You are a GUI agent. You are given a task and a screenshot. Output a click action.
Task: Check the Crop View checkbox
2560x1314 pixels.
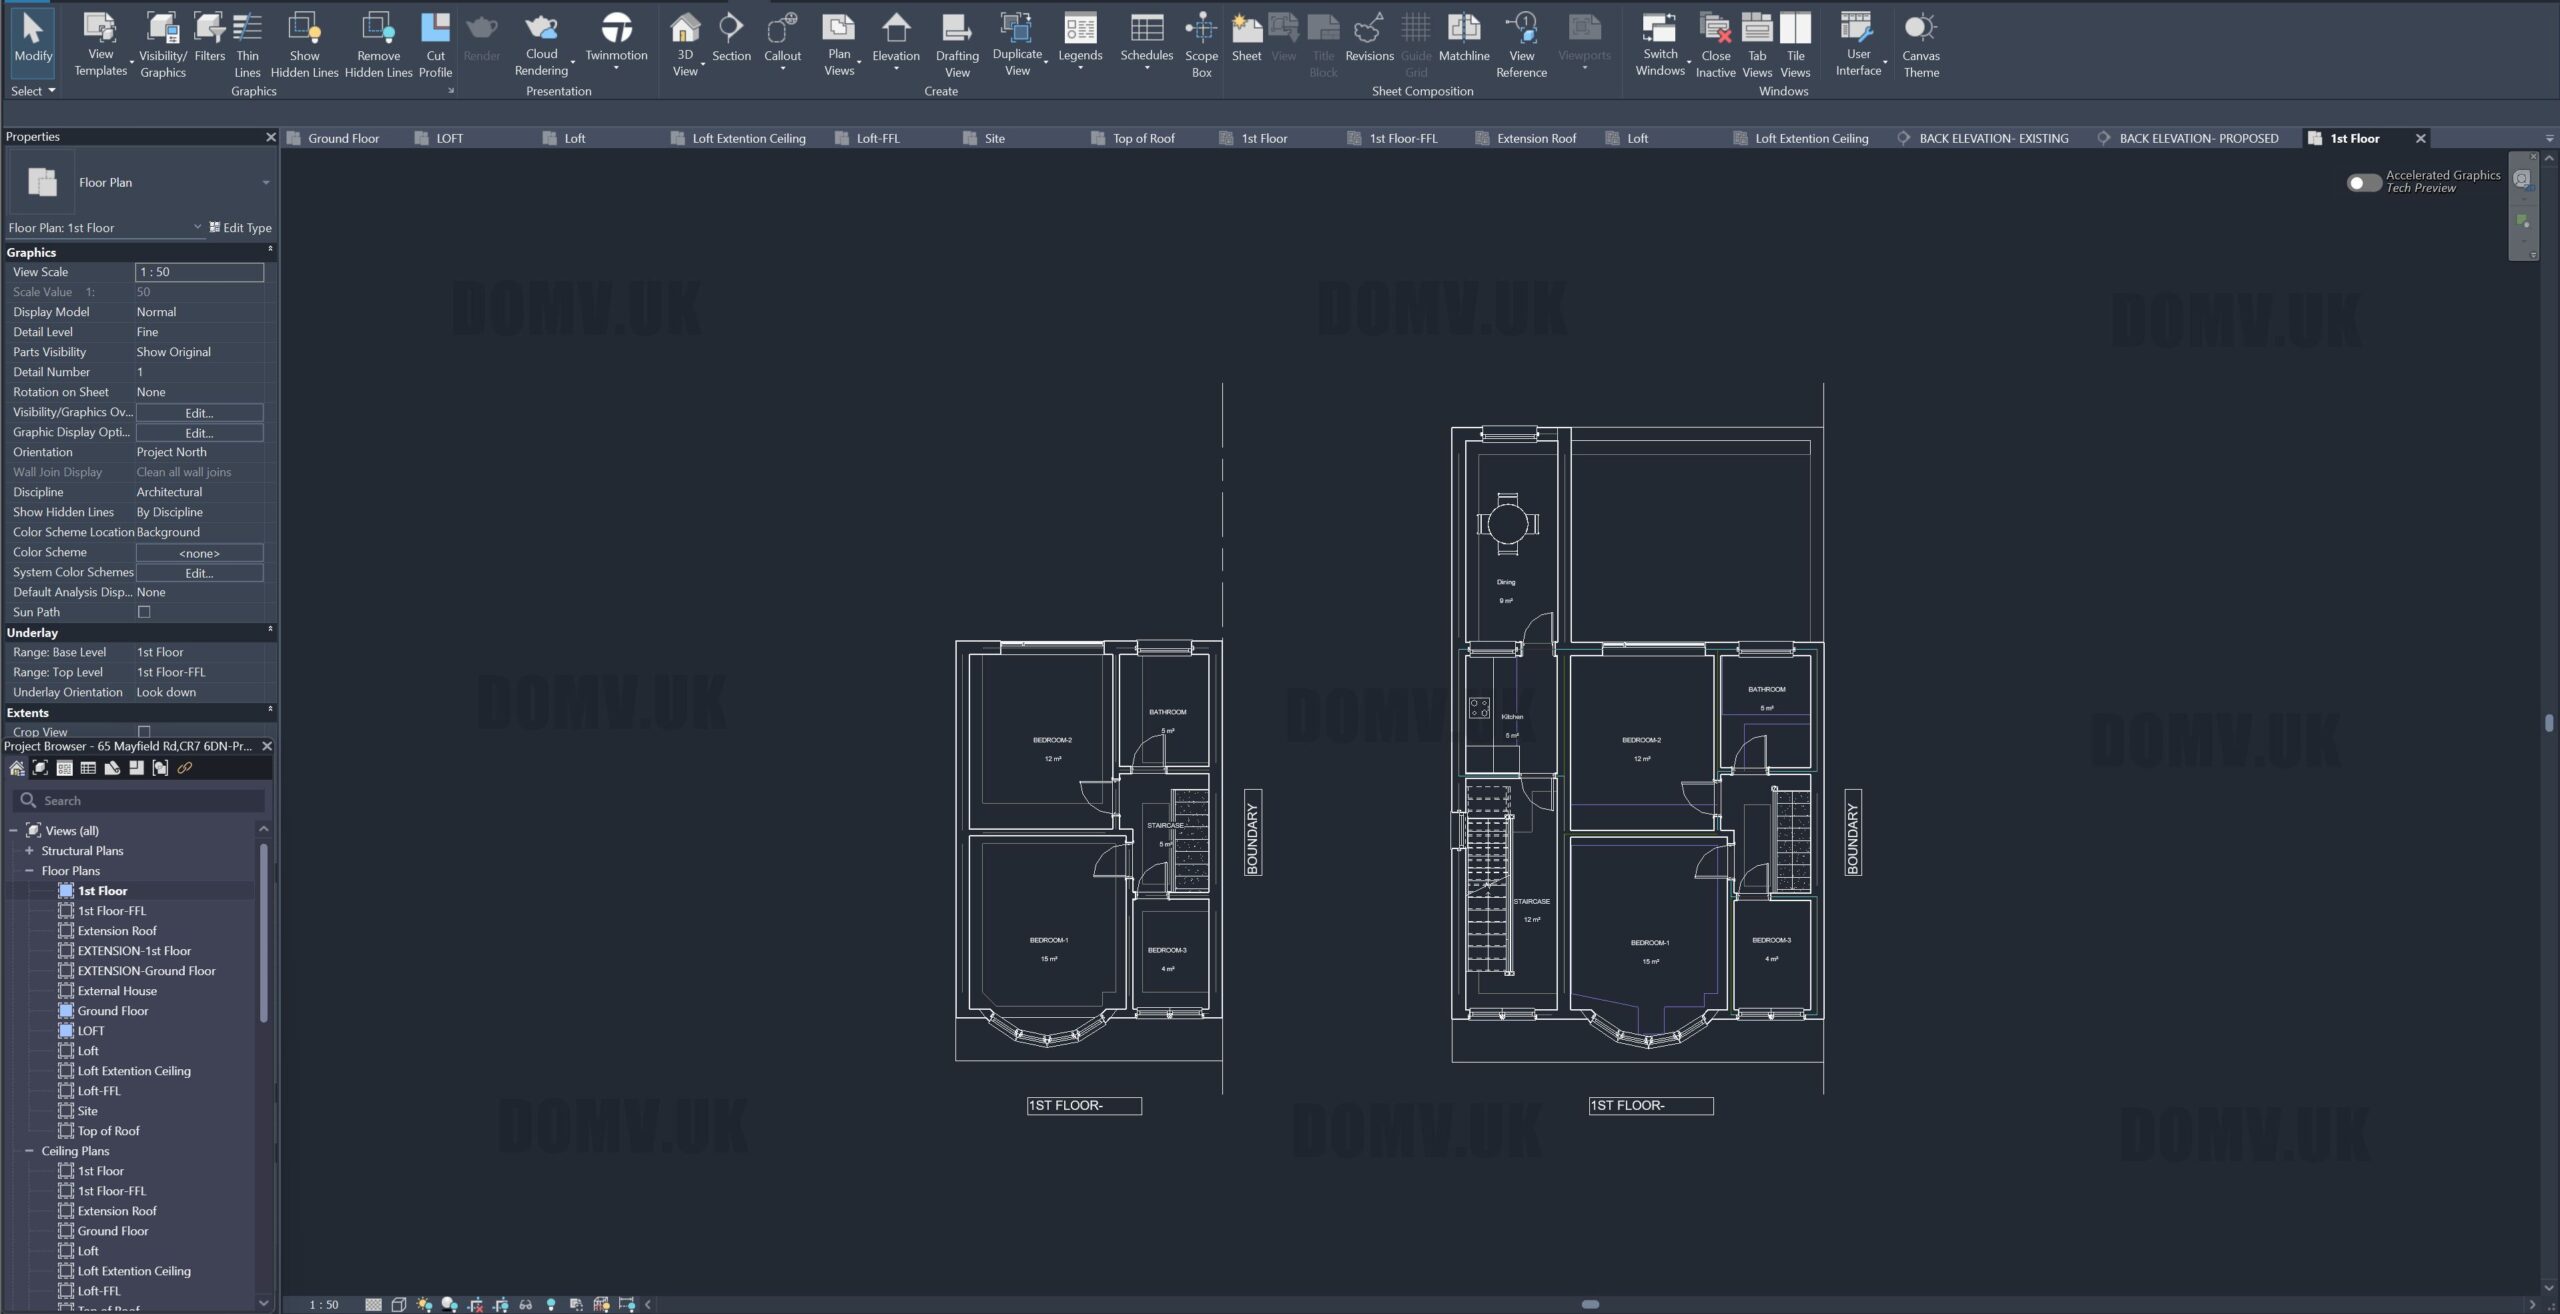[x=144, y=731]
